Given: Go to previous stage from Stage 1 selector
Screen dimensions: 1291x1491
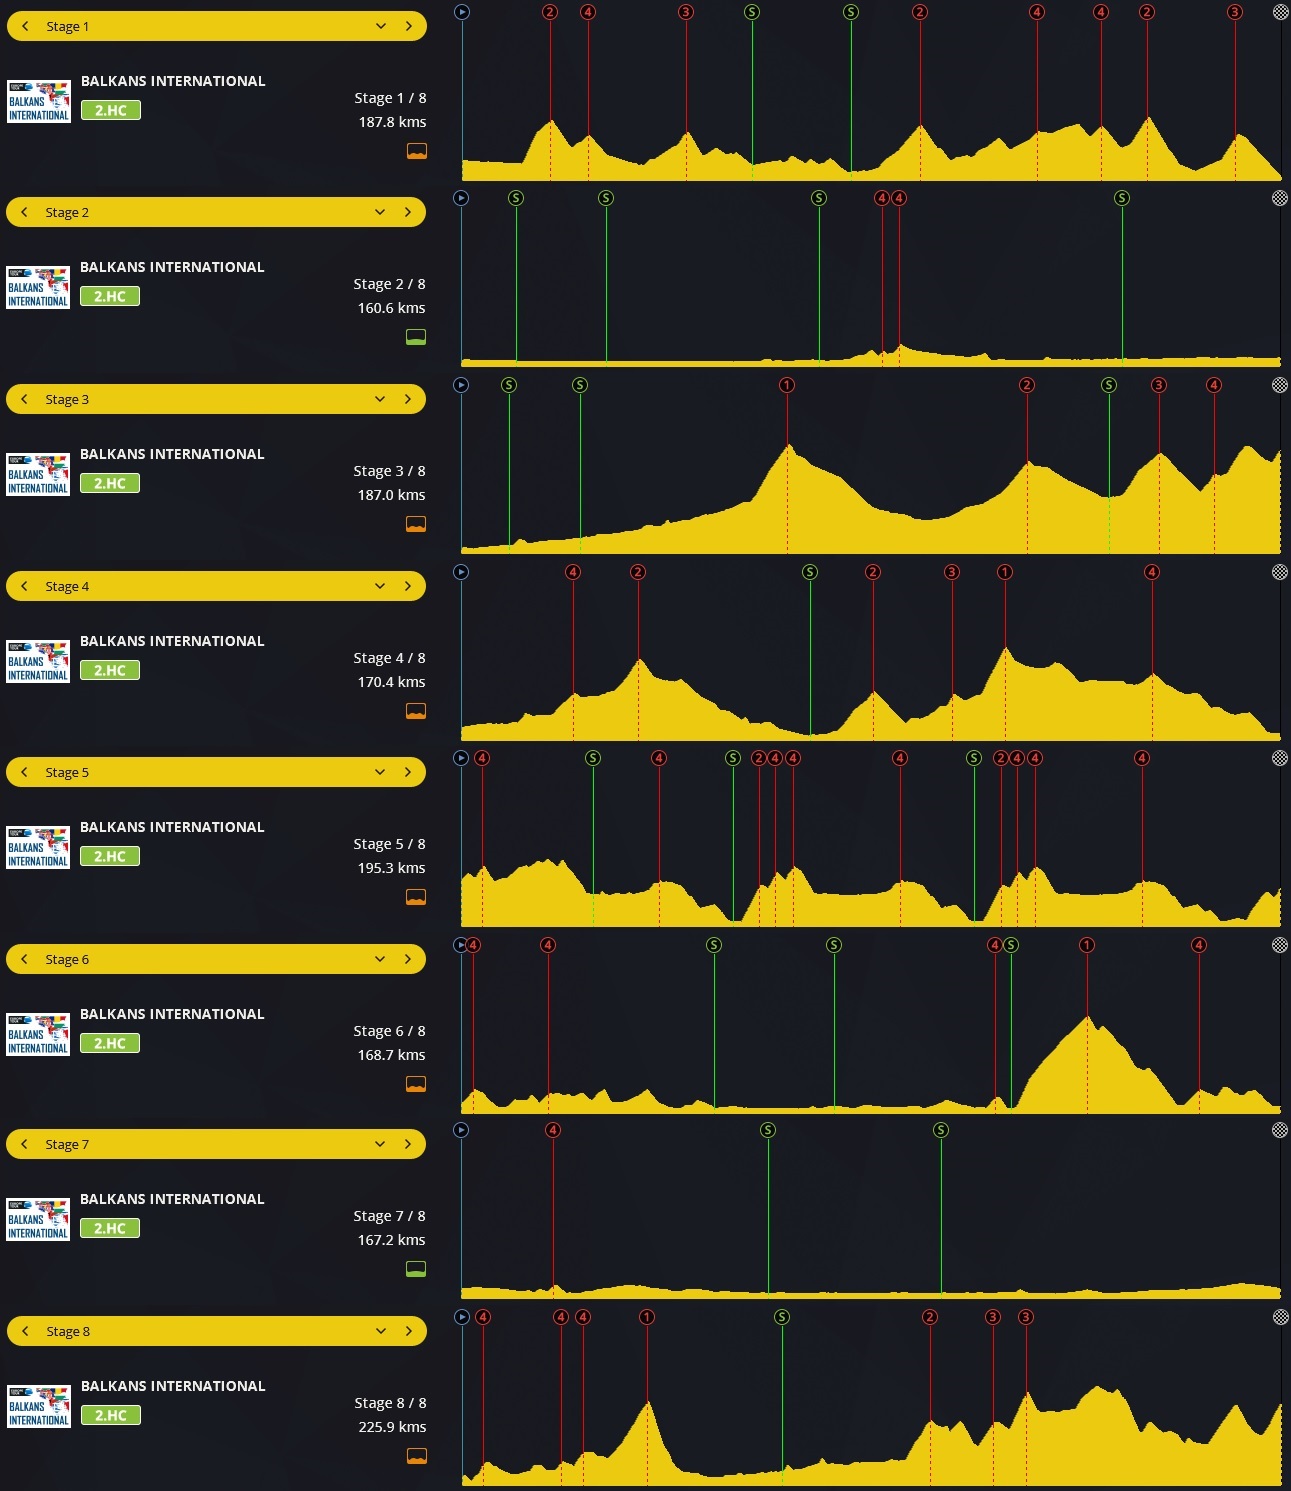Looking at the screenshot, I should (x=25, y=26).
